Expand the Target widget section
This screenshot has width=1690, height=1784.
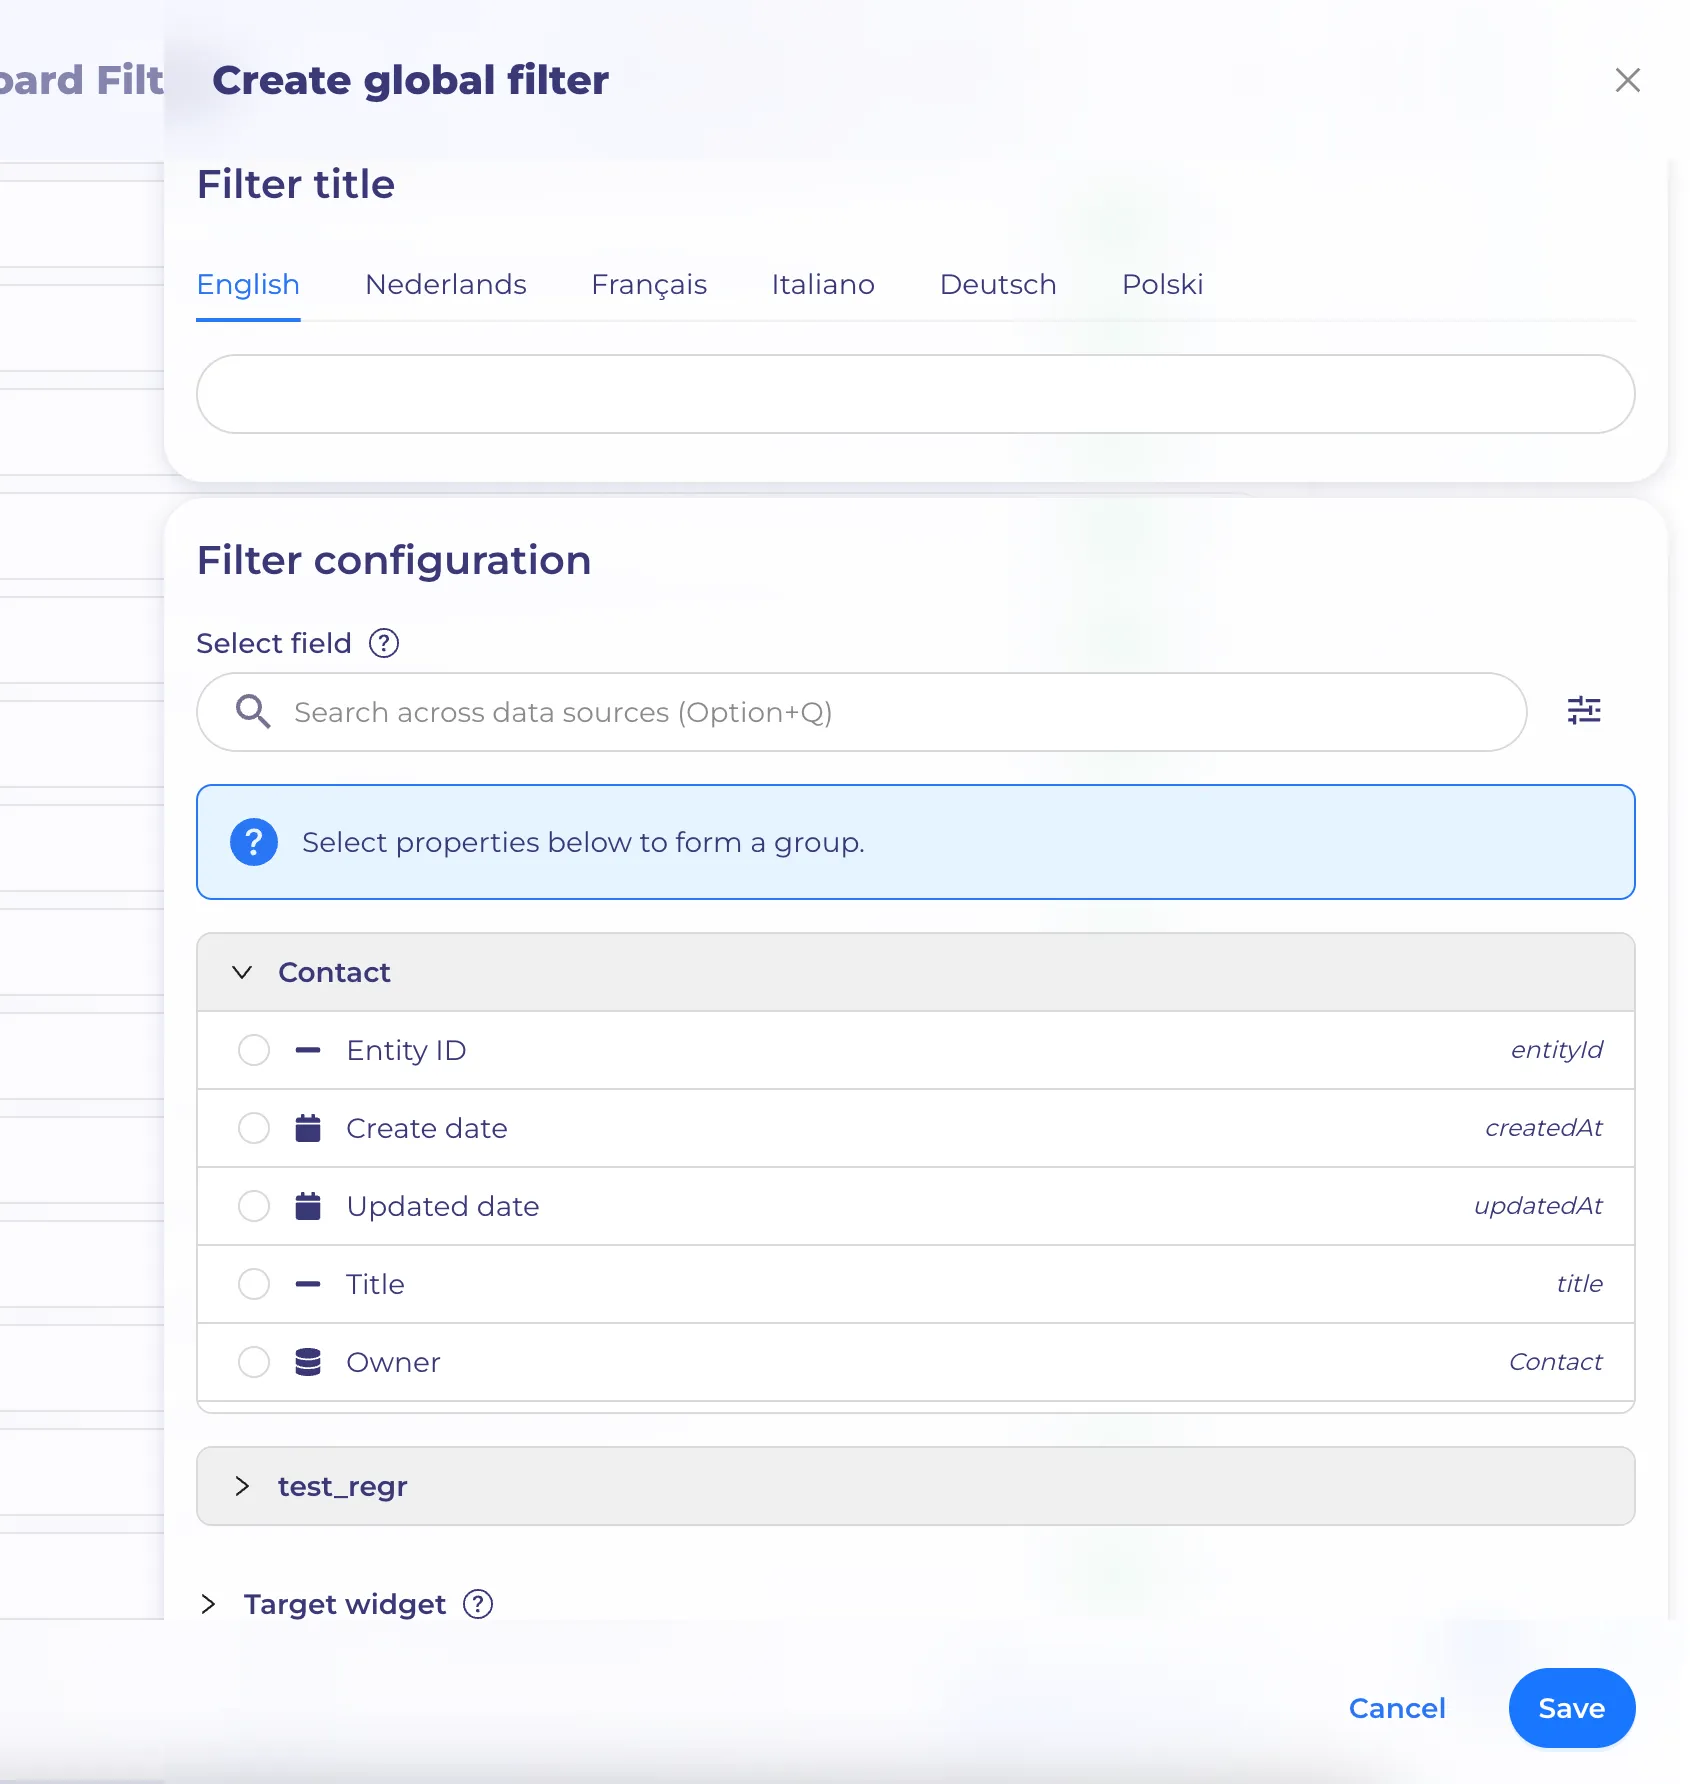208,1604
